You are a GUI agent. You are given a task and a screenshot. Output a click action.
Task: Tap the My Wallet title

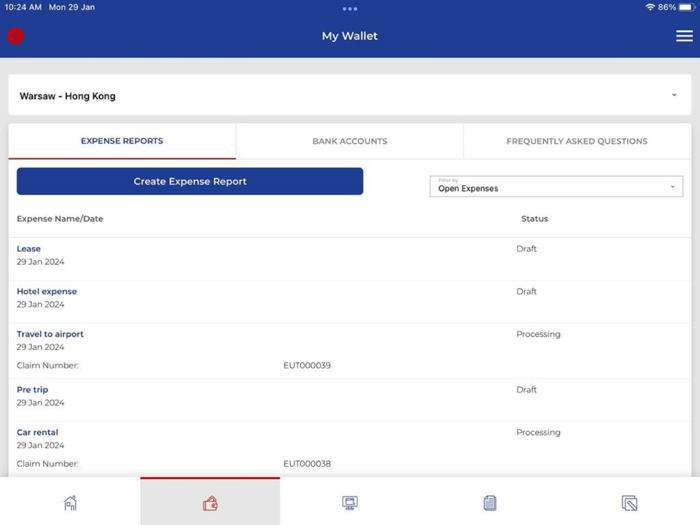(x=350, y=36)
